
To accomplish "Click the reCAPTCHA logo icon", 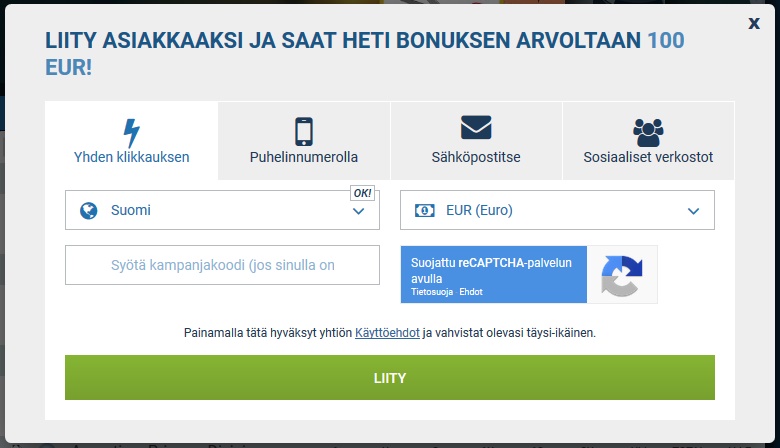I will tap(622, 275).
